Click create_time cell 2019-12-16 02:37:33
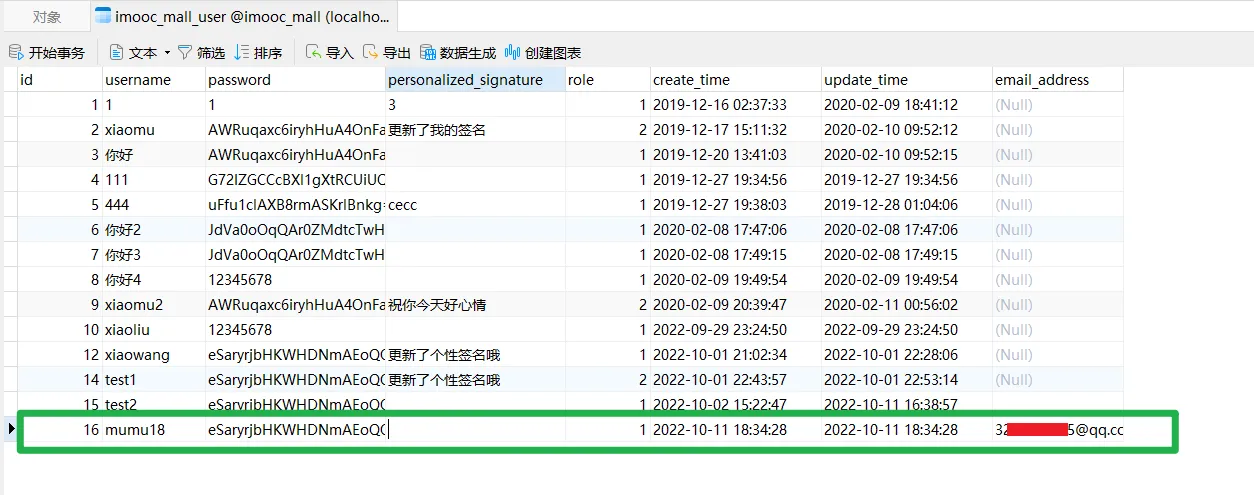This screenshot has height=495, width=1254. click(x=735, y=105)
